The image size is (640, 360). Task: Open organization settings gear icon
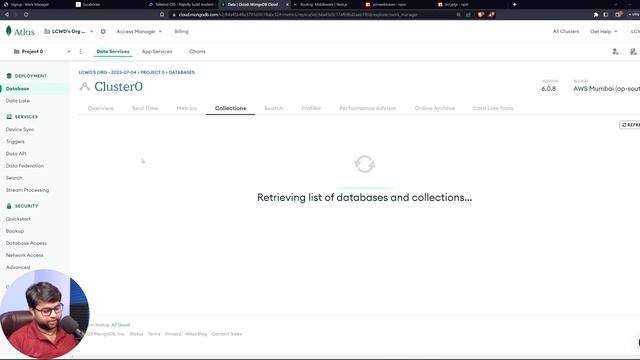(103, 31)
